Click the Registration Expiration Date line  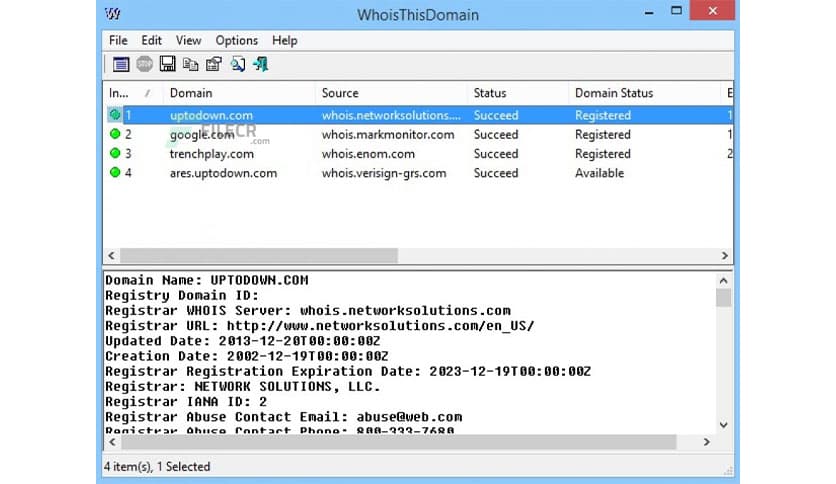point(348,371)
